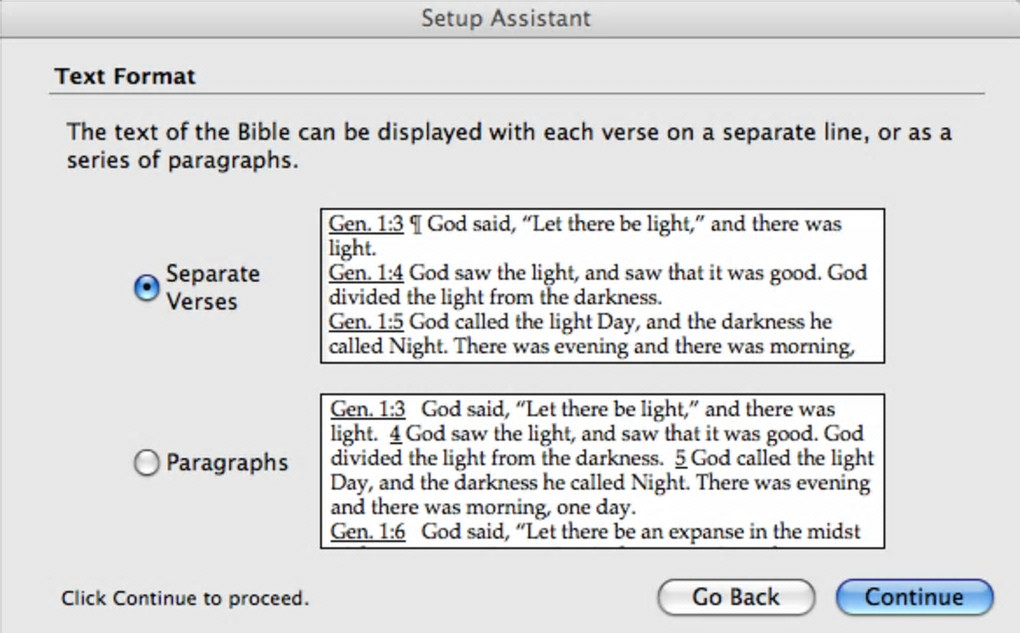Viewport: 1020px width, 633px height.
Task: Select the Separate Verses radio button
Action: (146, 288)
